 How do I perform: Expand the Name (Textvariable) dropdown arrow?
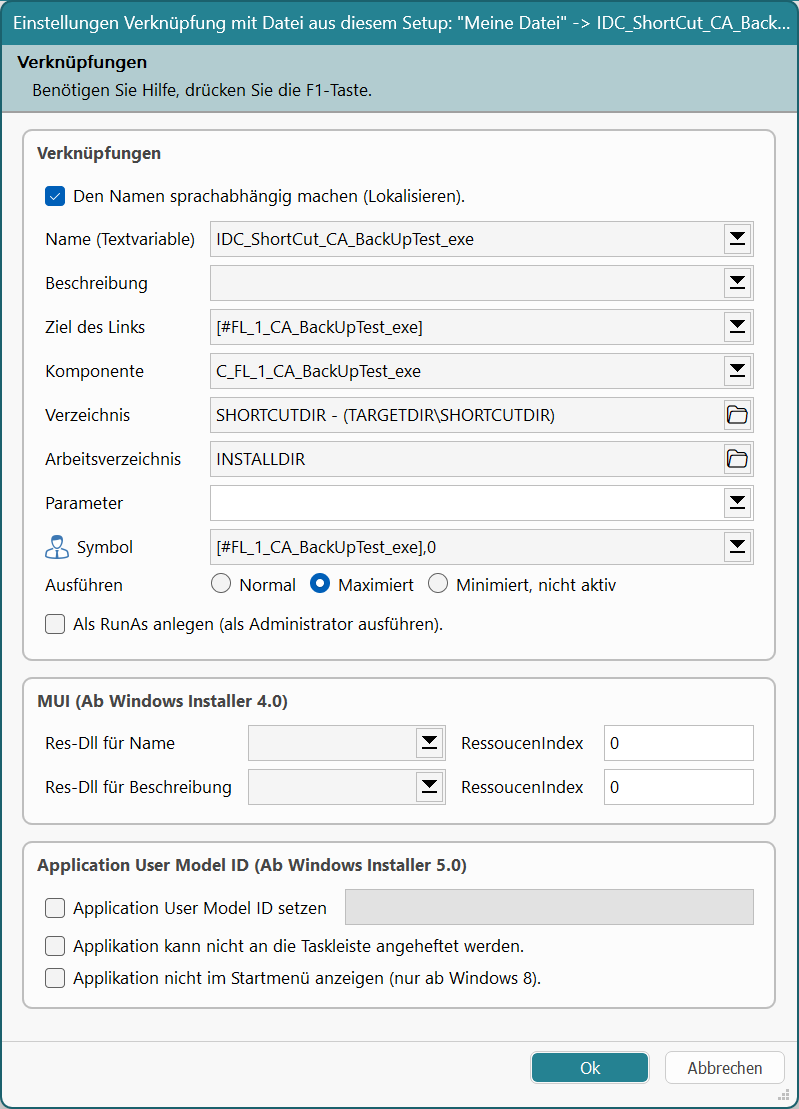click(x=737, y=239)
